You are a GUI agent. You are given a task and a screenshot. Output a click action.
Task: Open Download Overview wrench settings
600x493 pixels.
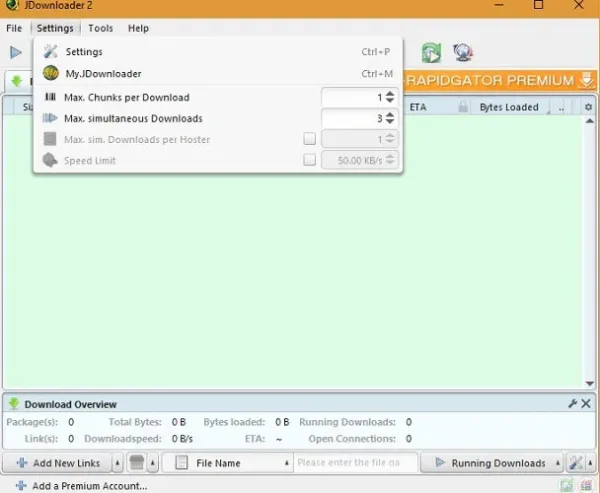click(x=572, y=403)
